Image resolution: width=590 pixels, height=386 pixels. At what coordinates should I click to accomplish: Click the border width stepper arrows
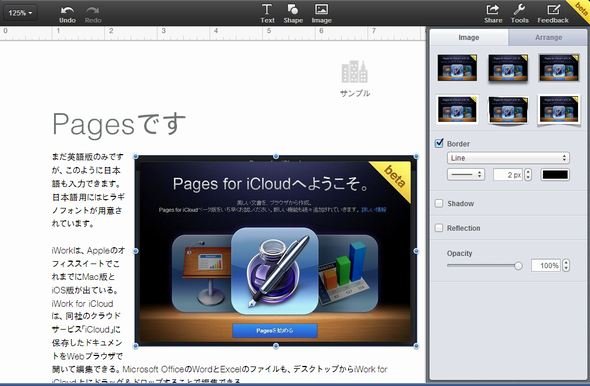click(x=528, y=175)
